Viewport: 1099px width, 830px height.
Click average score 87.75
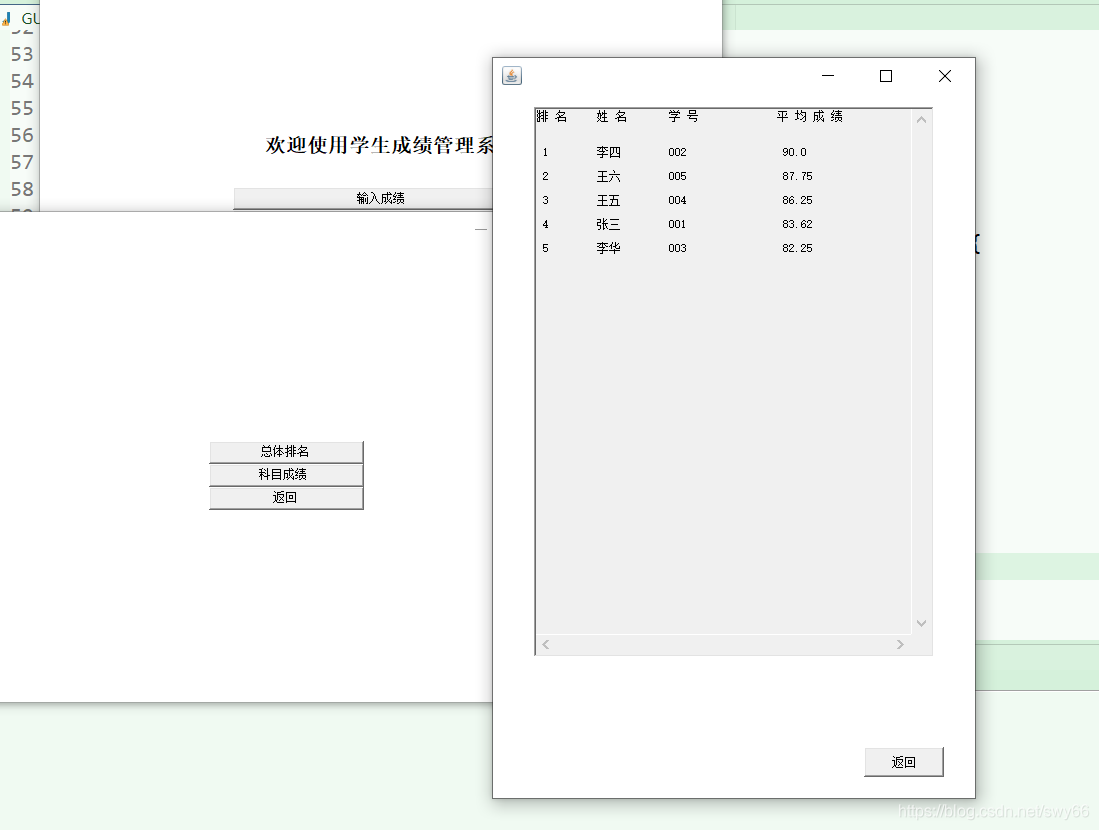[x=798, y=176]
